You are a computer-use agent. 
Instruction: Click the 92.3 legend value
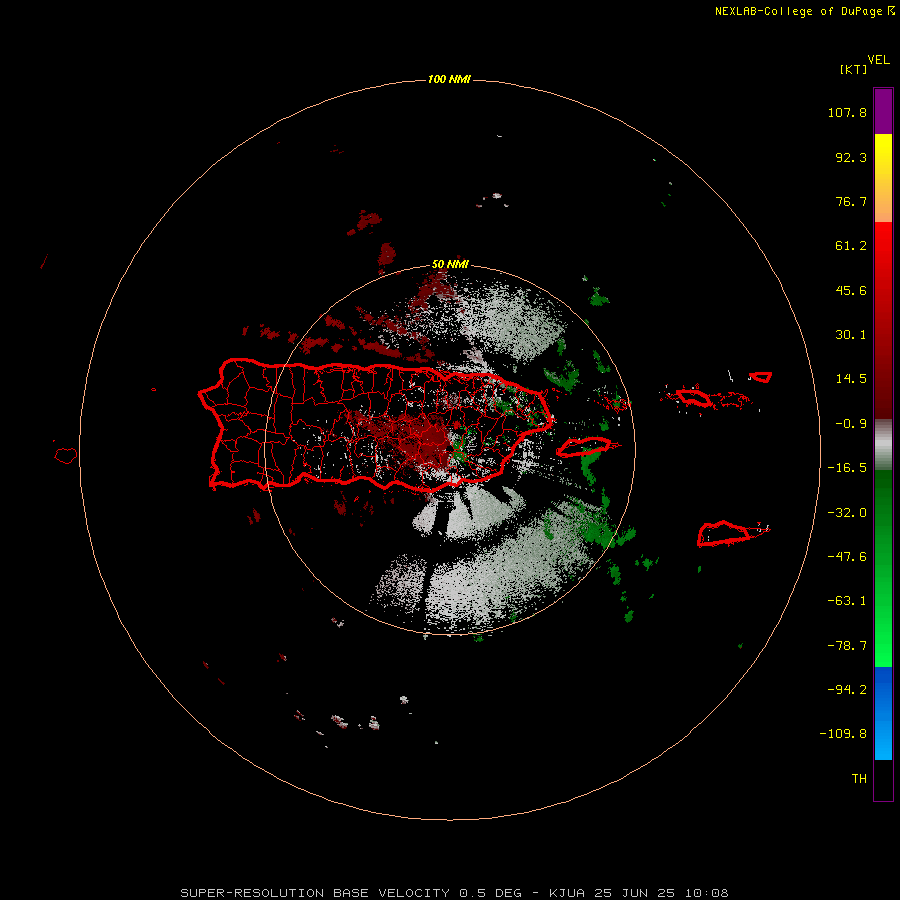coord(851,157)
